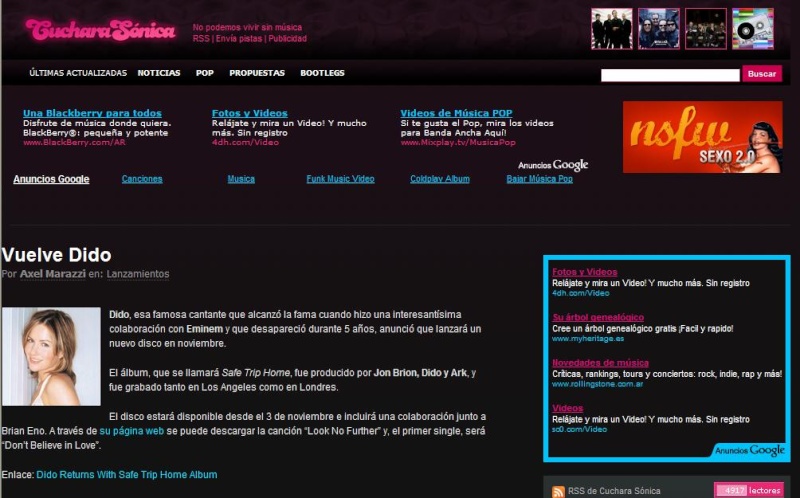Open the Vuelve Dido article title
The image size is (800, 498).
(57, 255)
